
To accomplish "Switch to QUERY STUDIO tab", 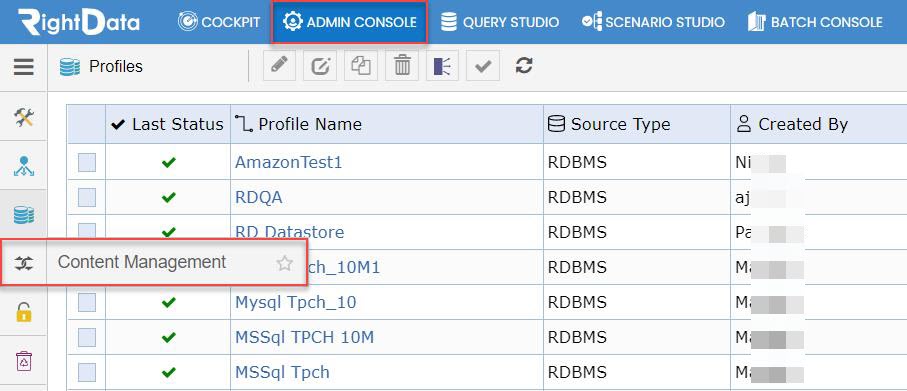I will pyautogui.click(x=499, y=22).
